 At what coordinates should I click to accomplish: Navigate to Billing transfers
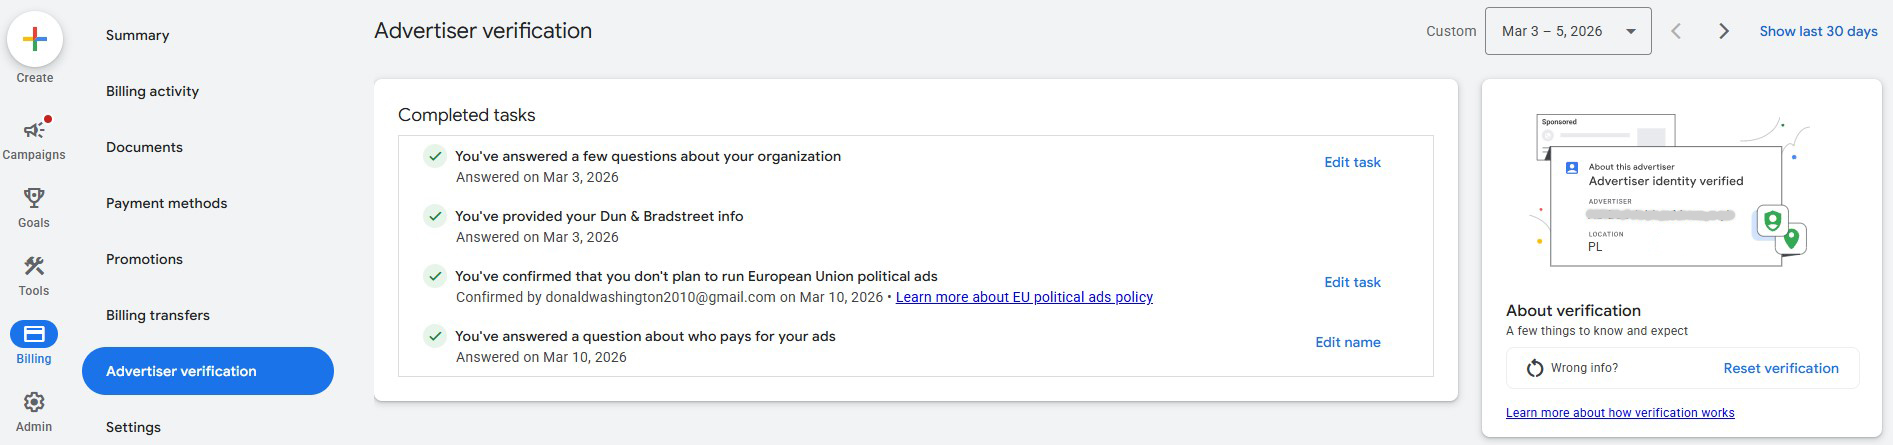(158, 315)
